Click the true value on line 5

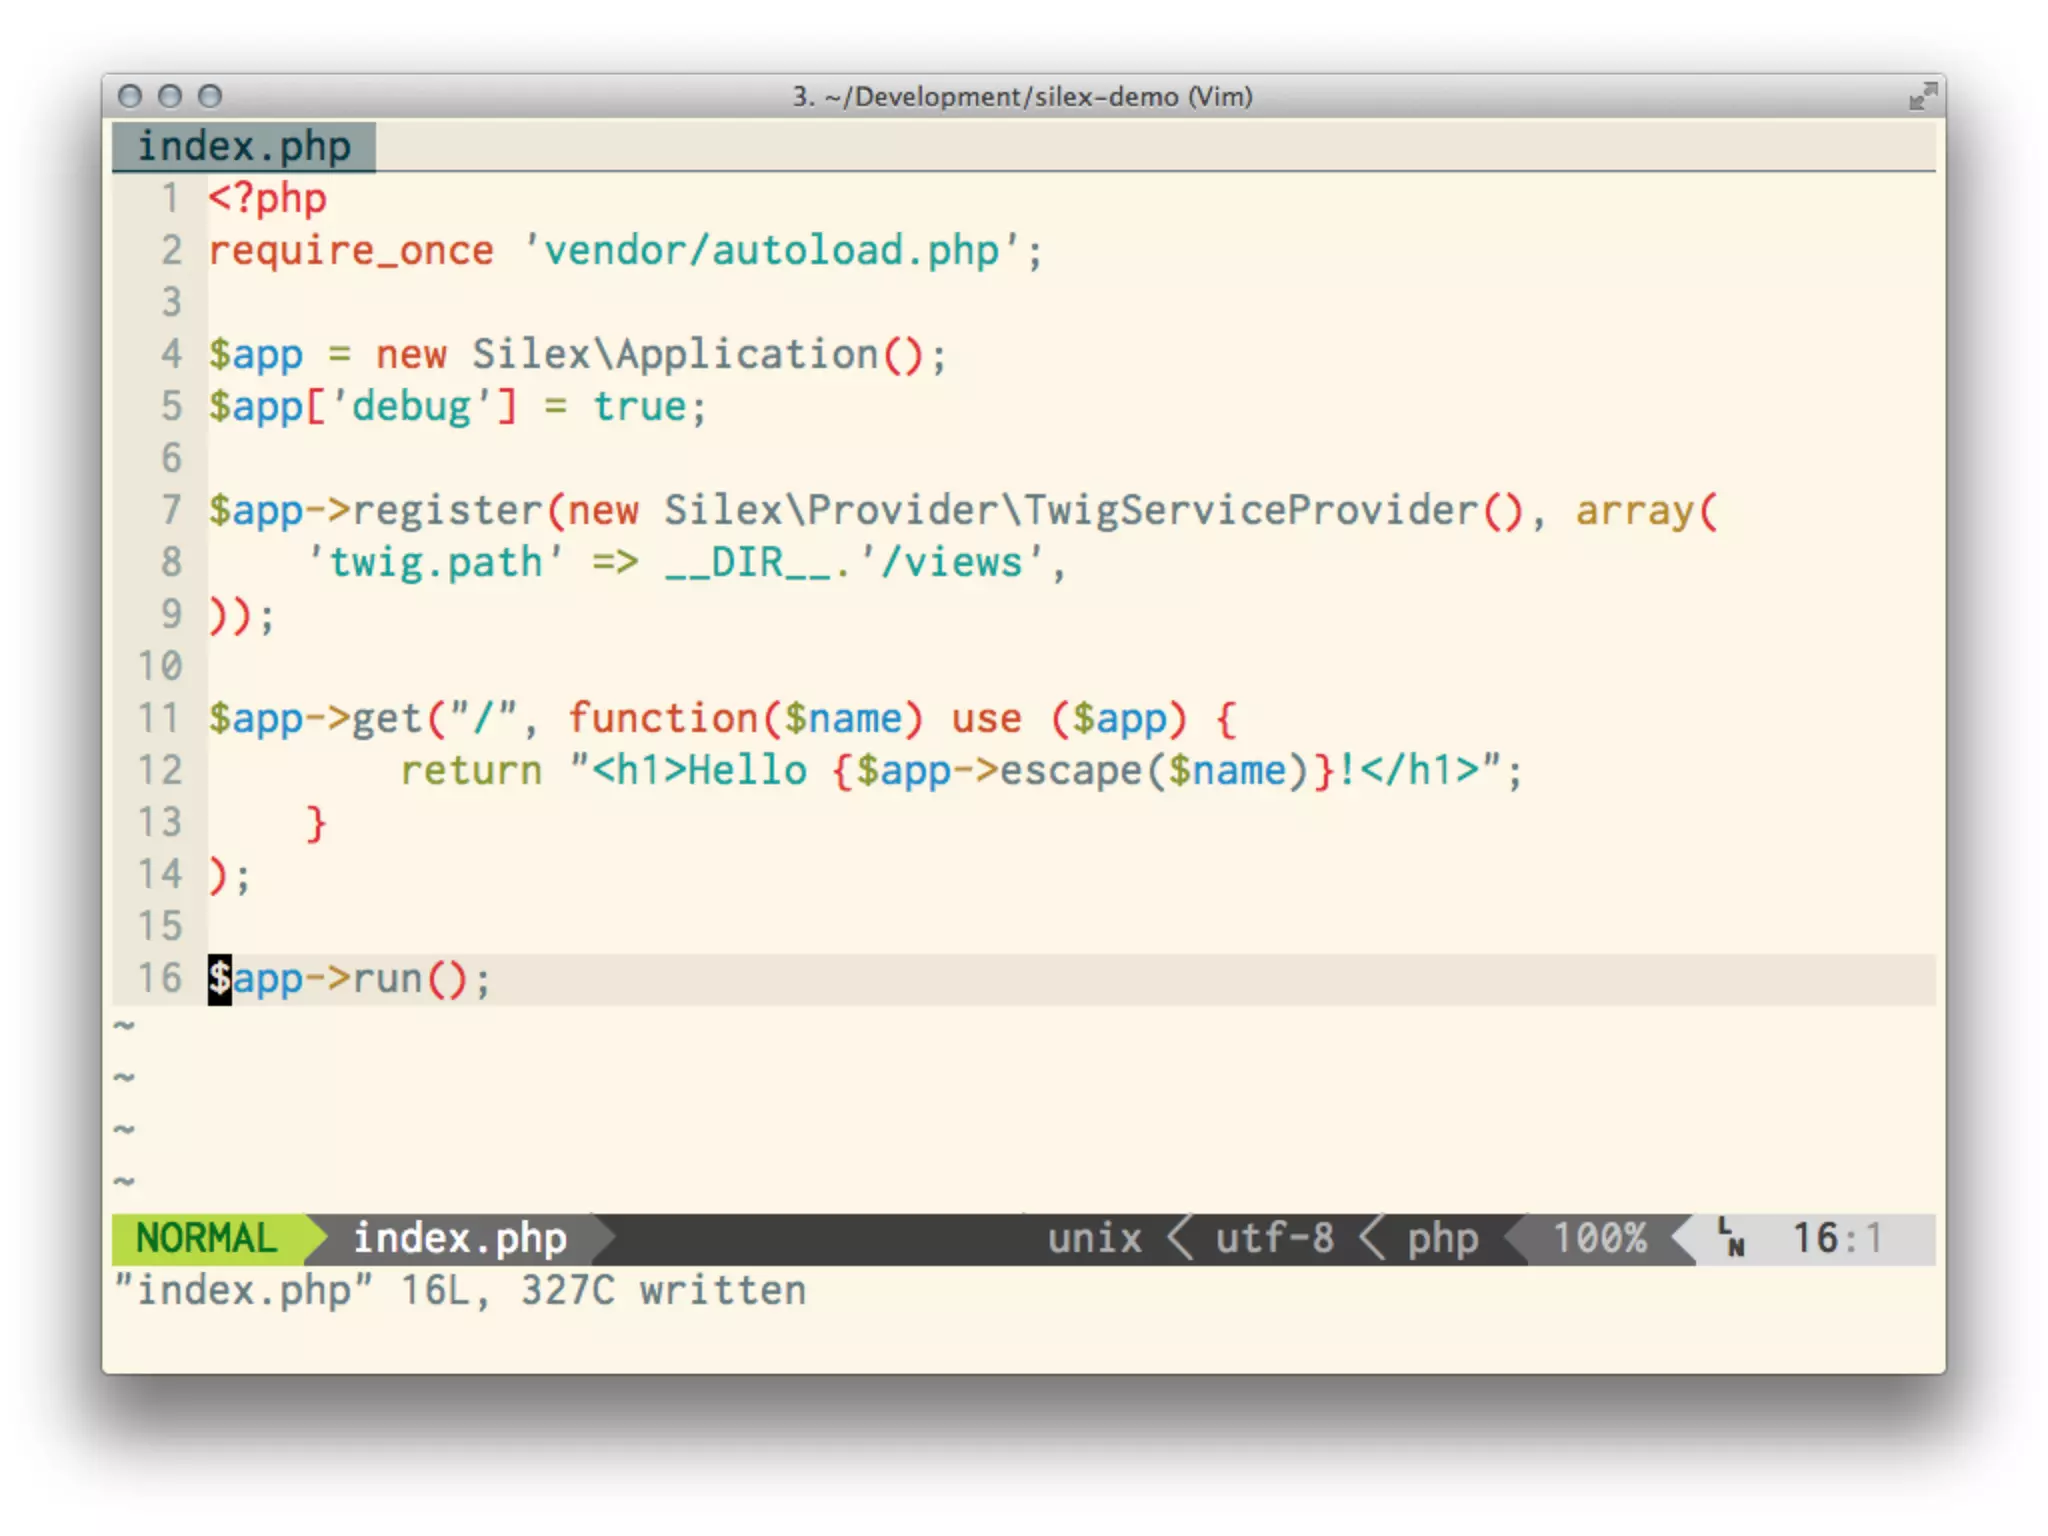click(x=640, y=407)
